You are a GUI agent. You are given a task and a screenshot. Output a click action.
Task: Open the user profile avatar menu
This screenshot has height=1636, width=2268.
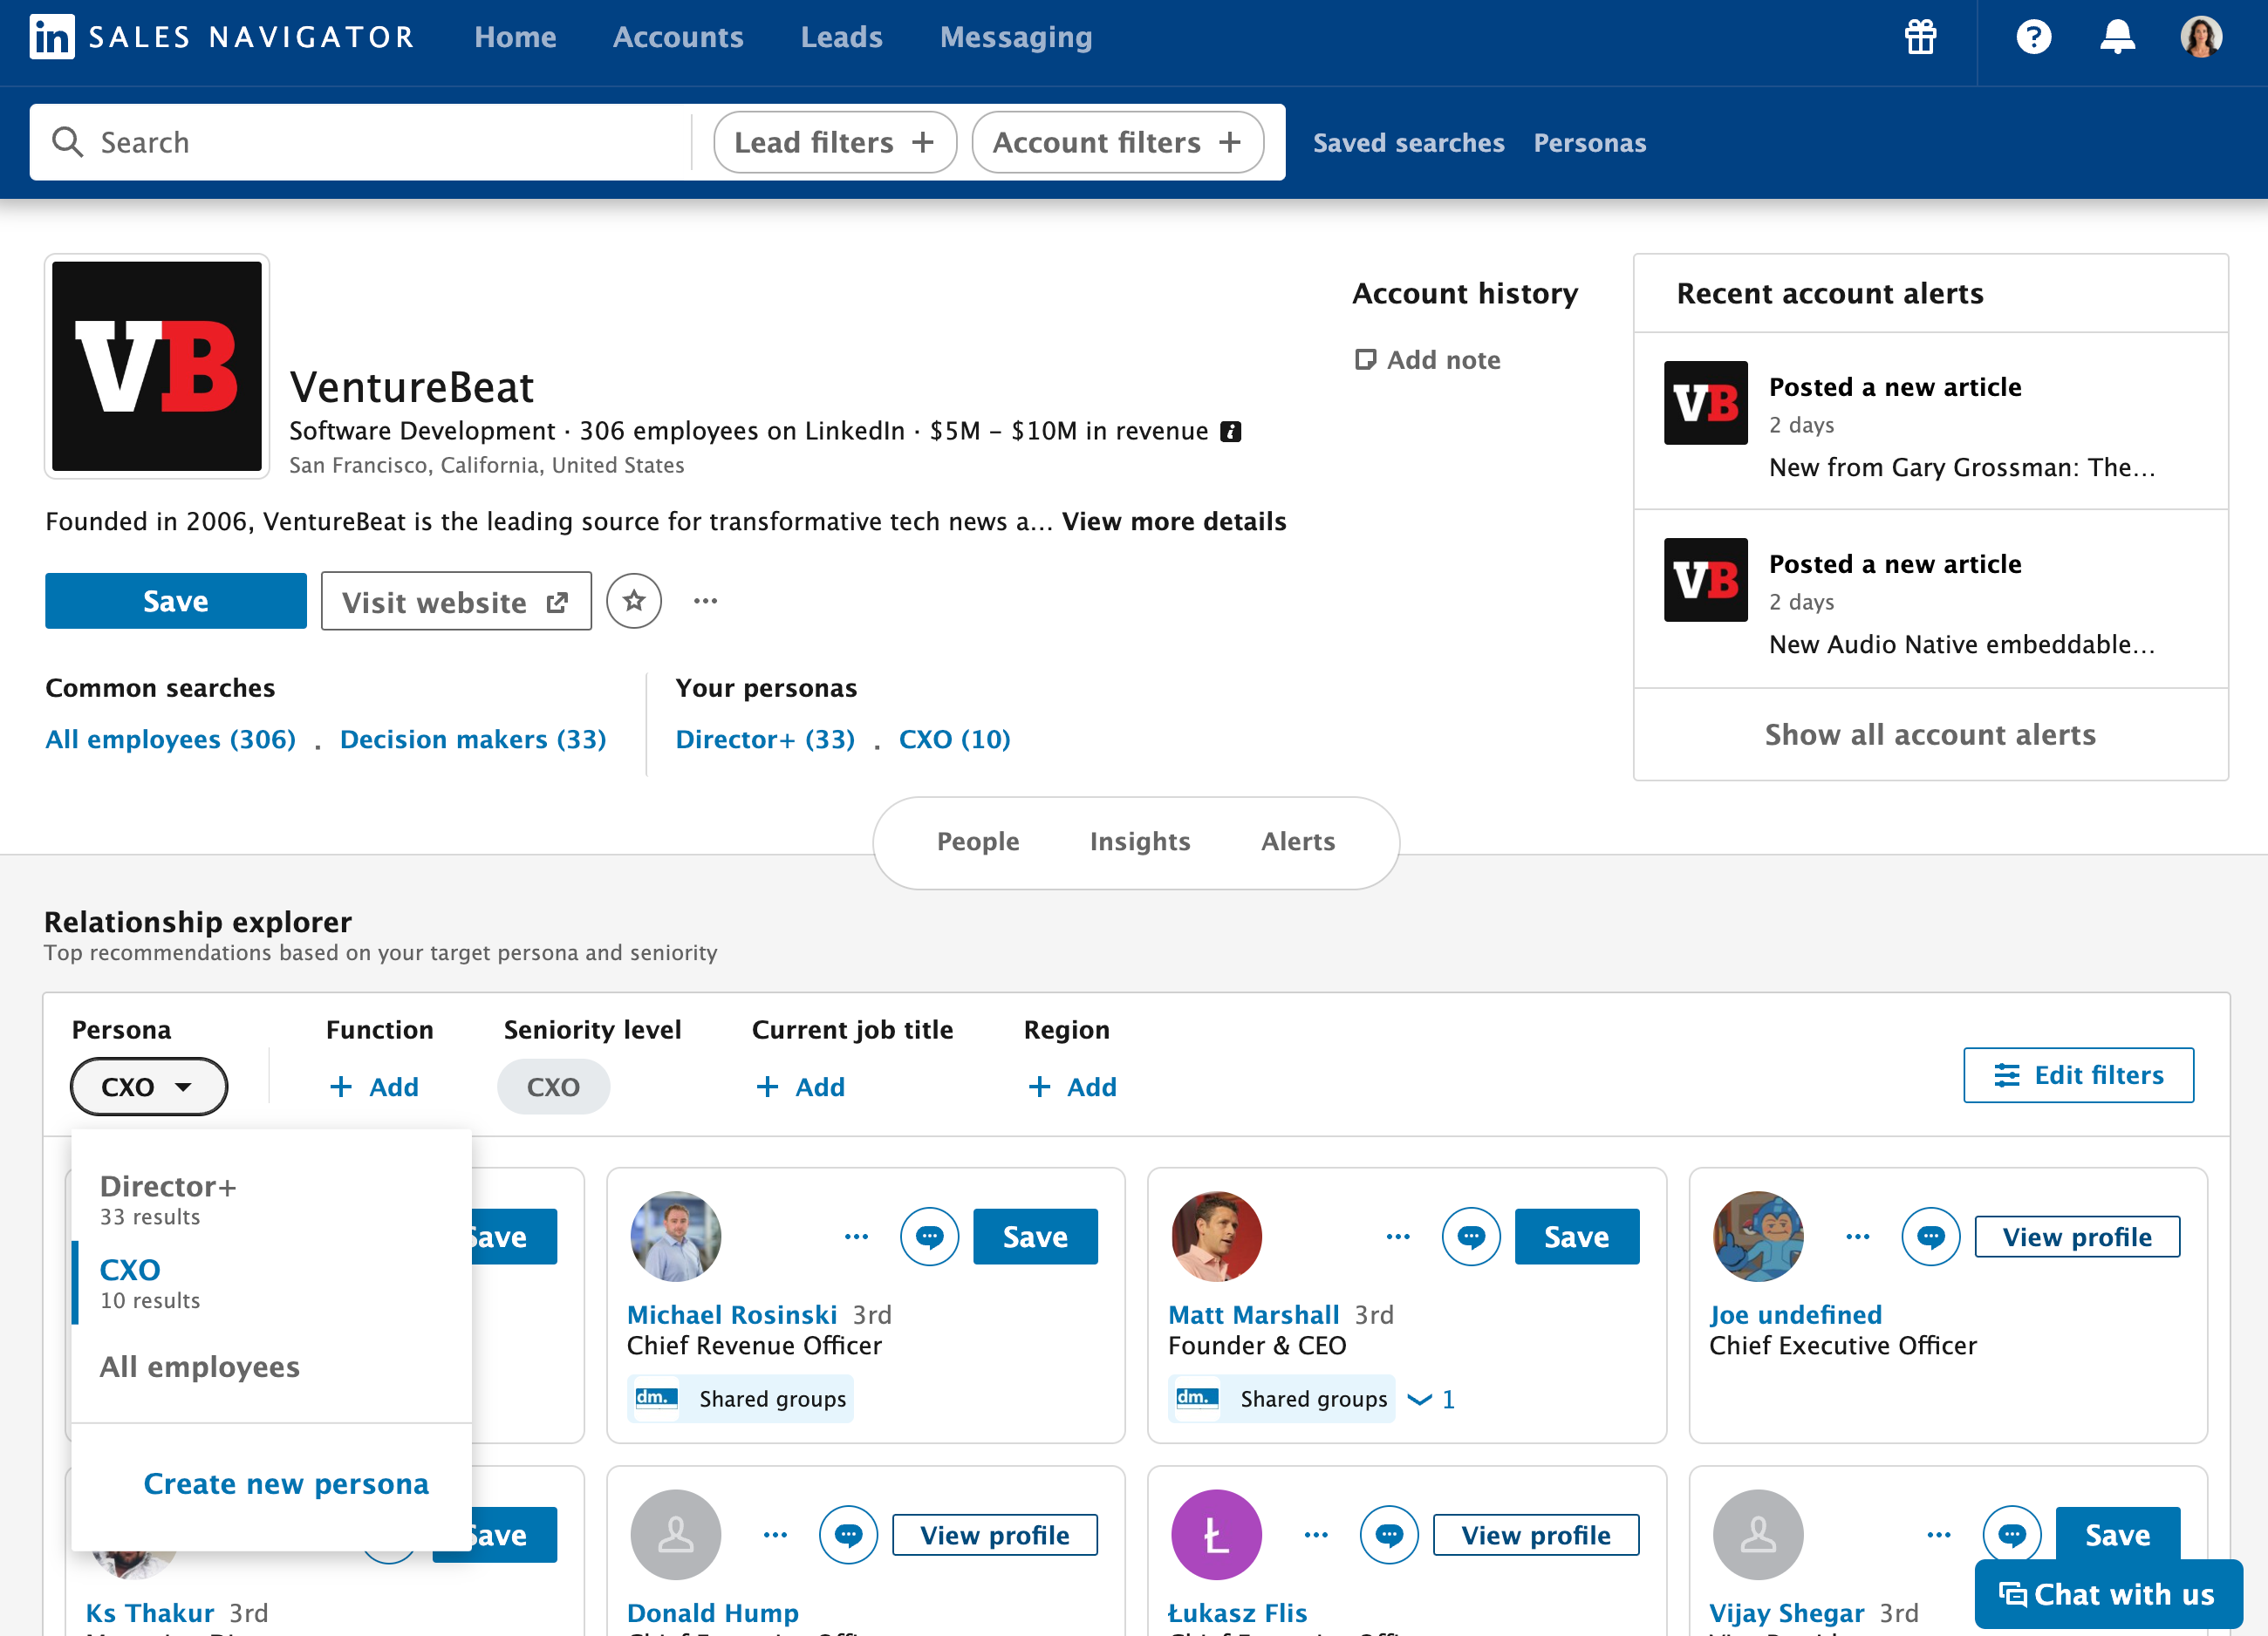click(2201, 37)
